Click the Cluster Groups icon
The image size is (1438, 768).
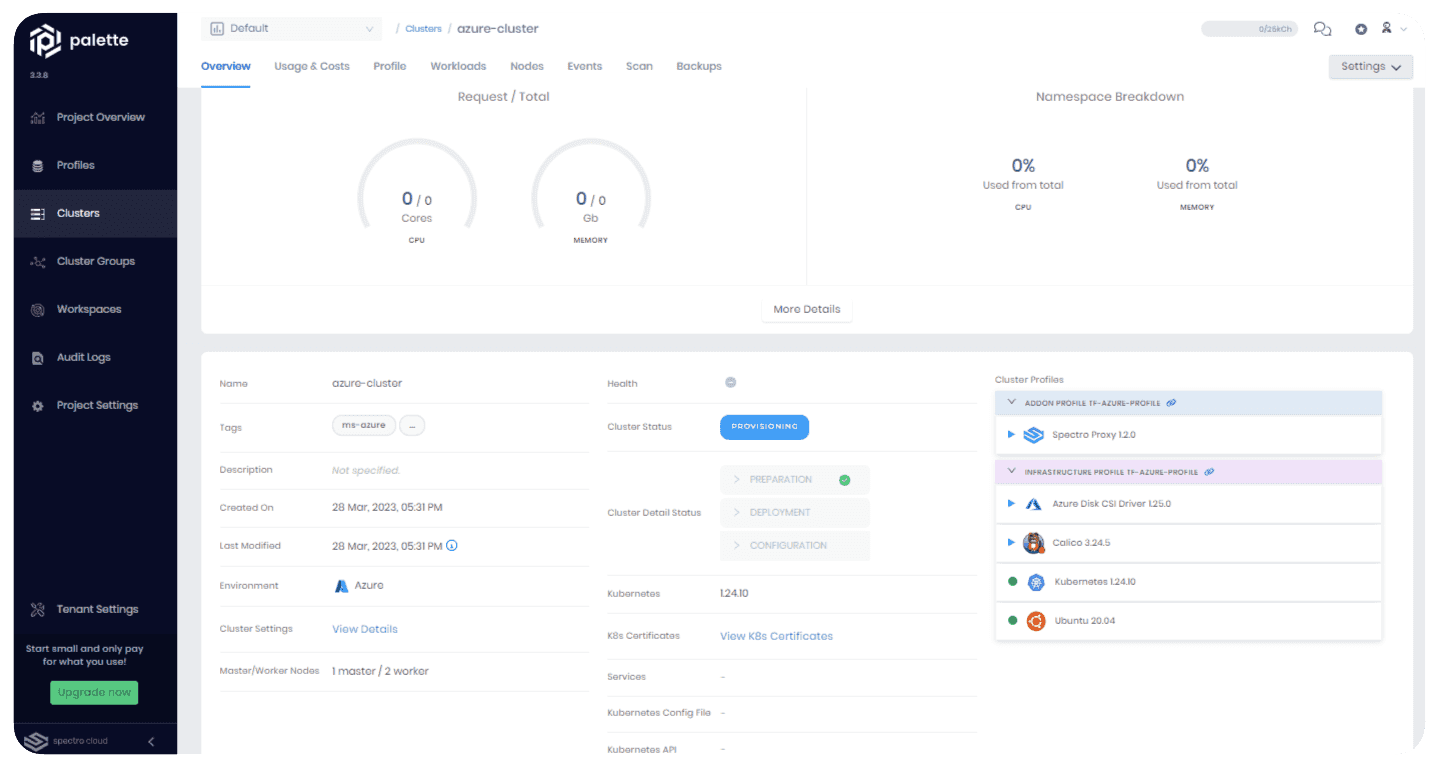38,262
